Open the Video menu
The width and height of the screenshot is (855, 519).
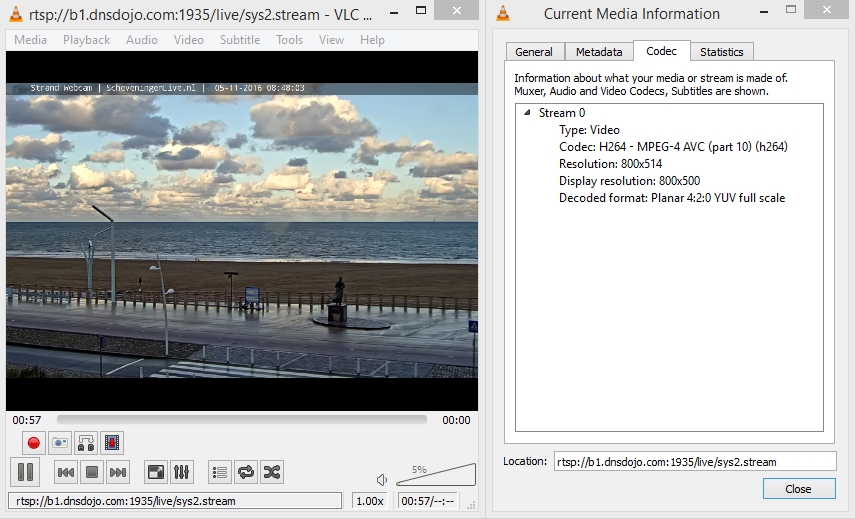(189, 40)
